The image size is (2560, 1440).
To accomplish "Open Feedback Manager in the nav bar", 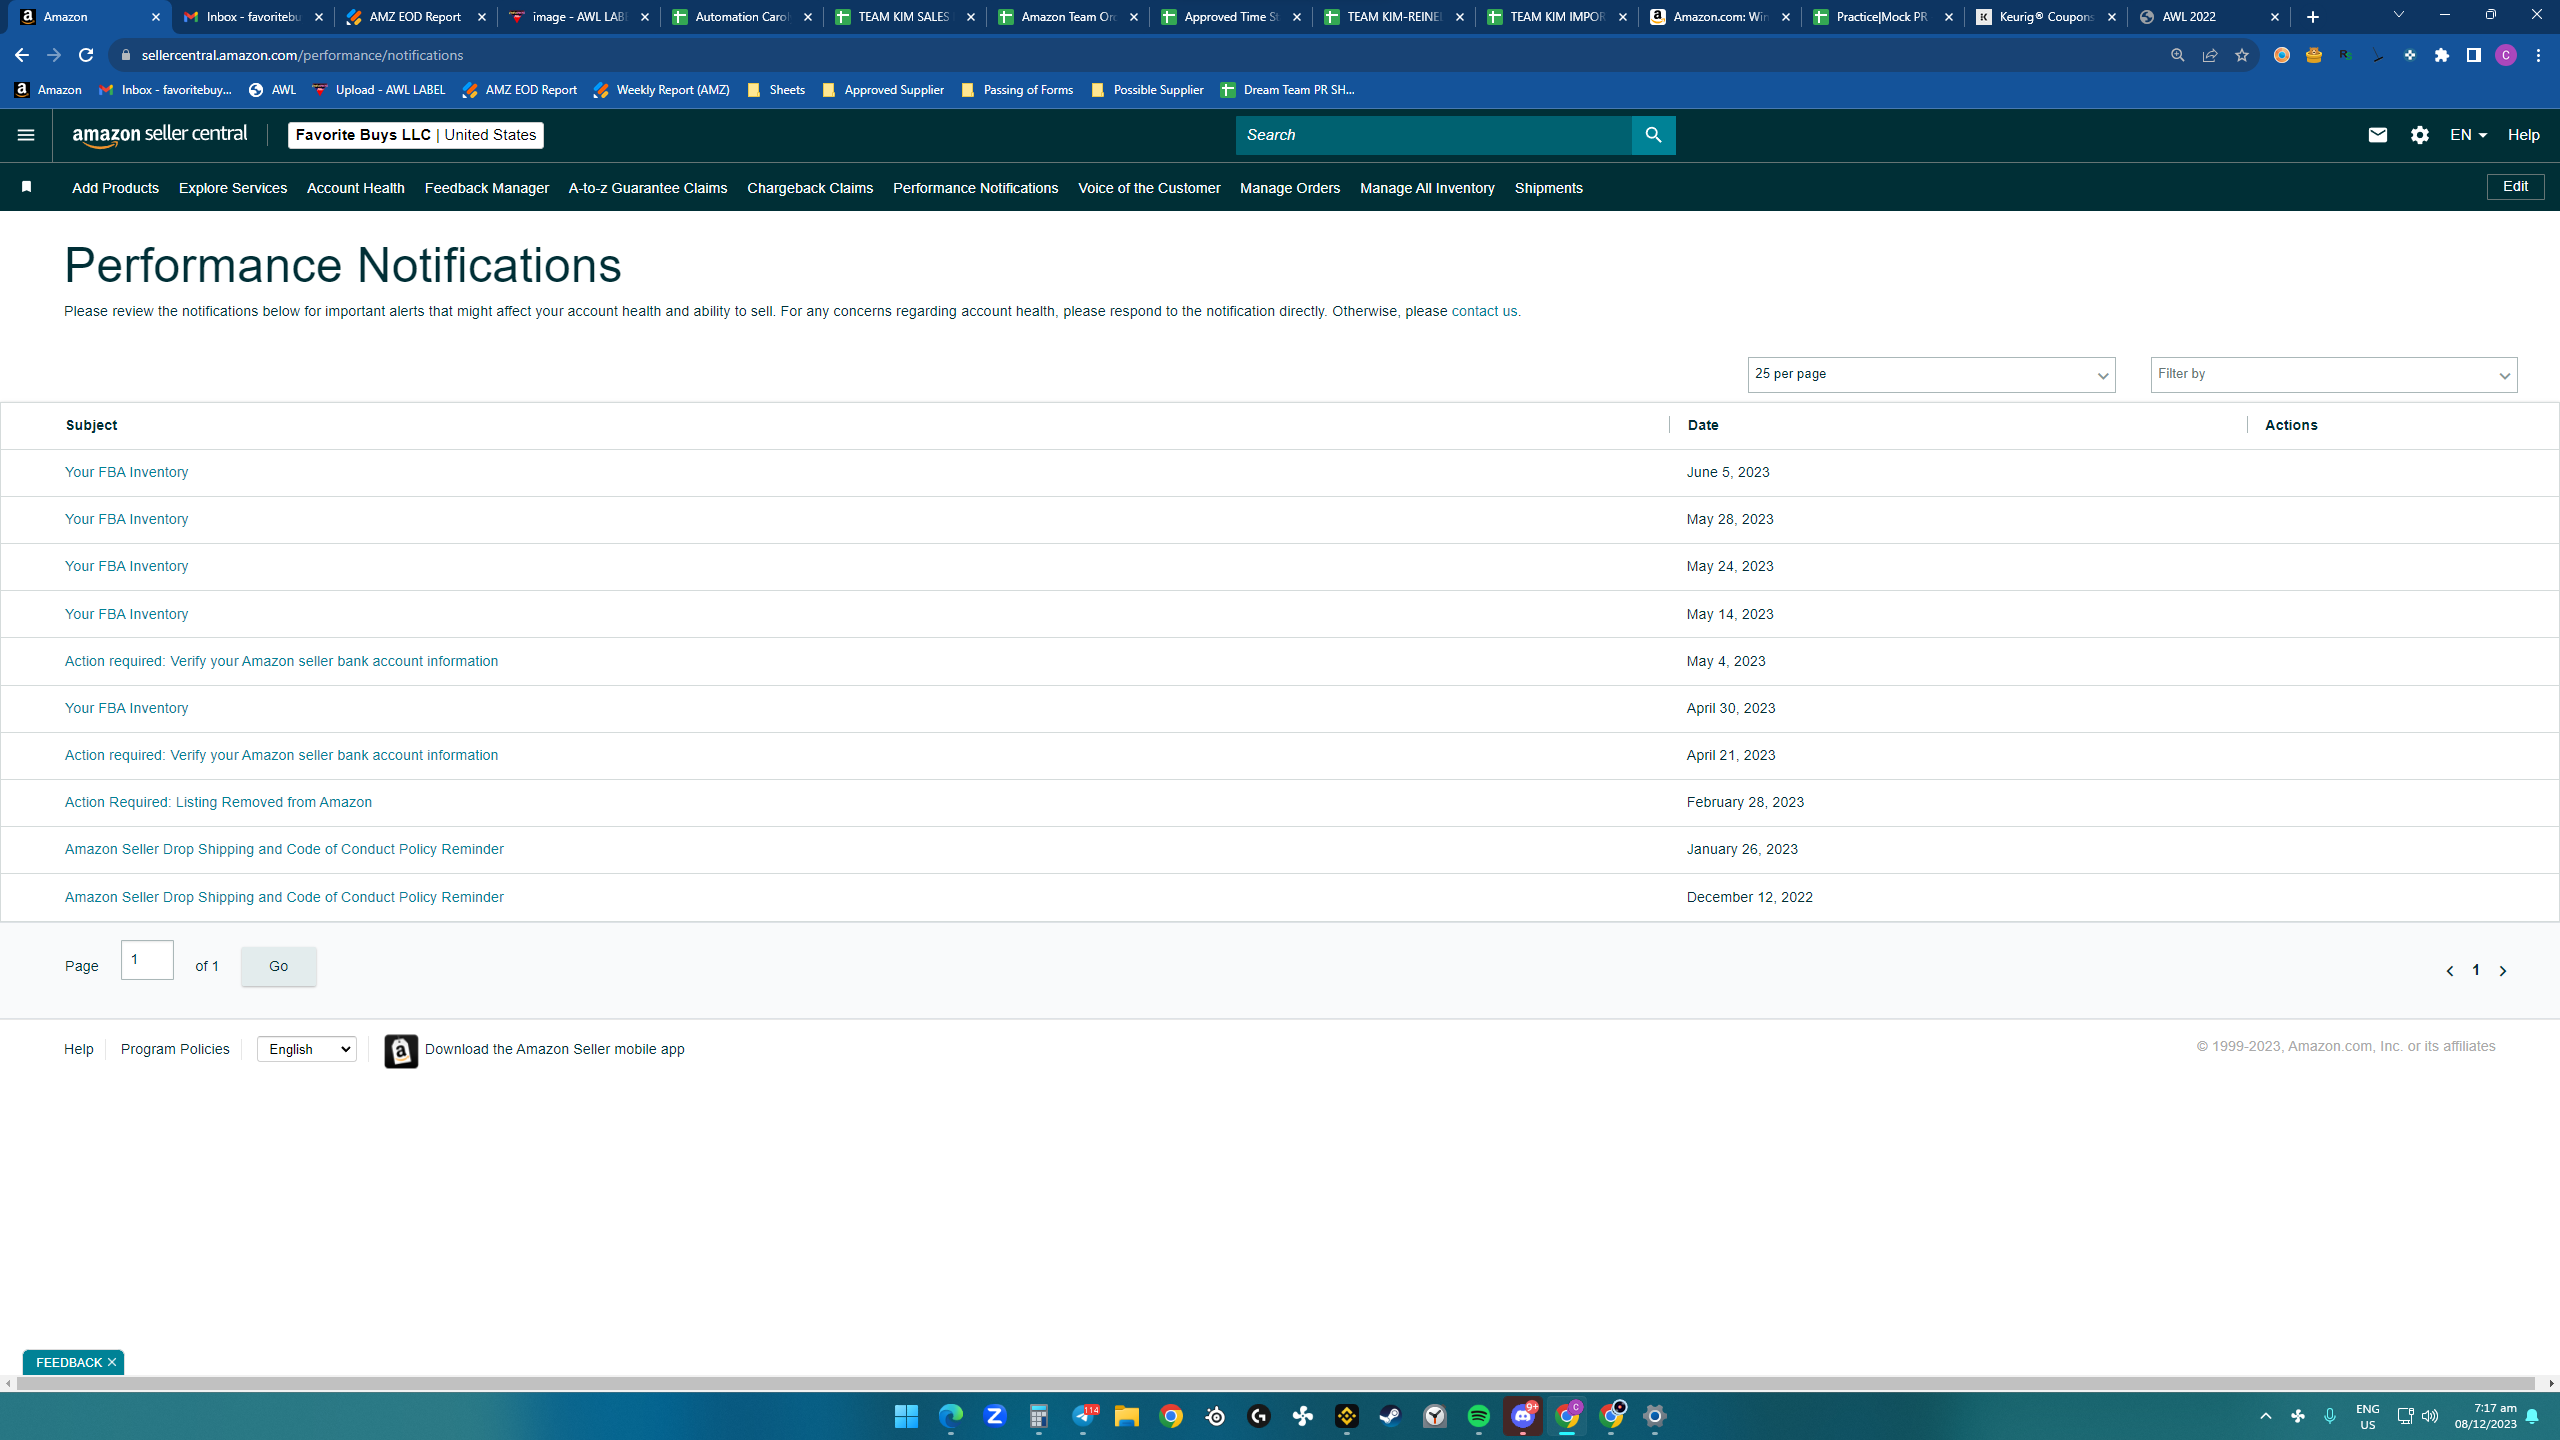I will click(486, 188).
